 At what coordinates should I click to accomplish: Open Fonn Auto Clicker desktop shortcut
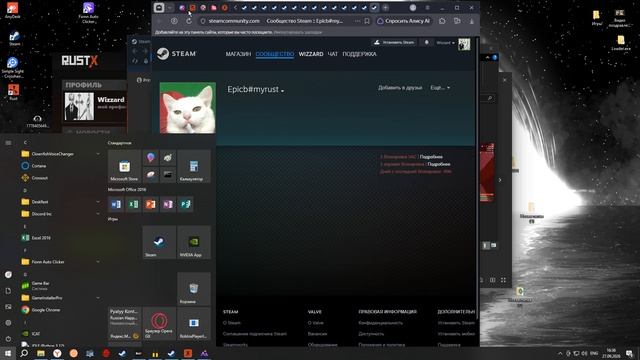(89, 12)
